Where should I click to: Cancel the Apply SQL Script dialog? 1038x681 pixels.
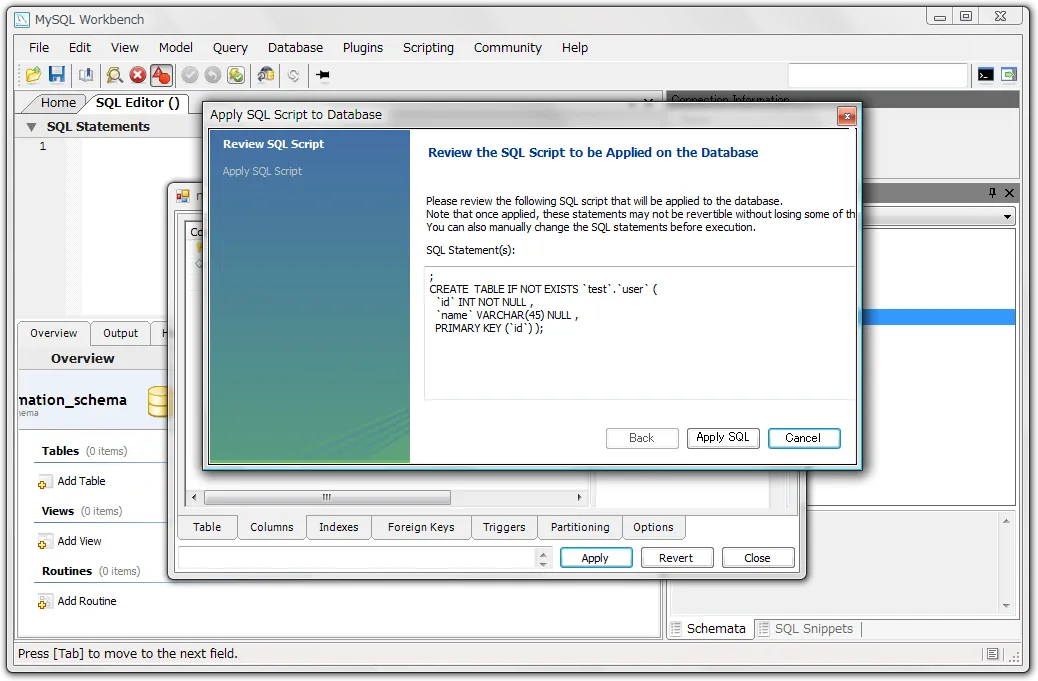tap(803, 438)
